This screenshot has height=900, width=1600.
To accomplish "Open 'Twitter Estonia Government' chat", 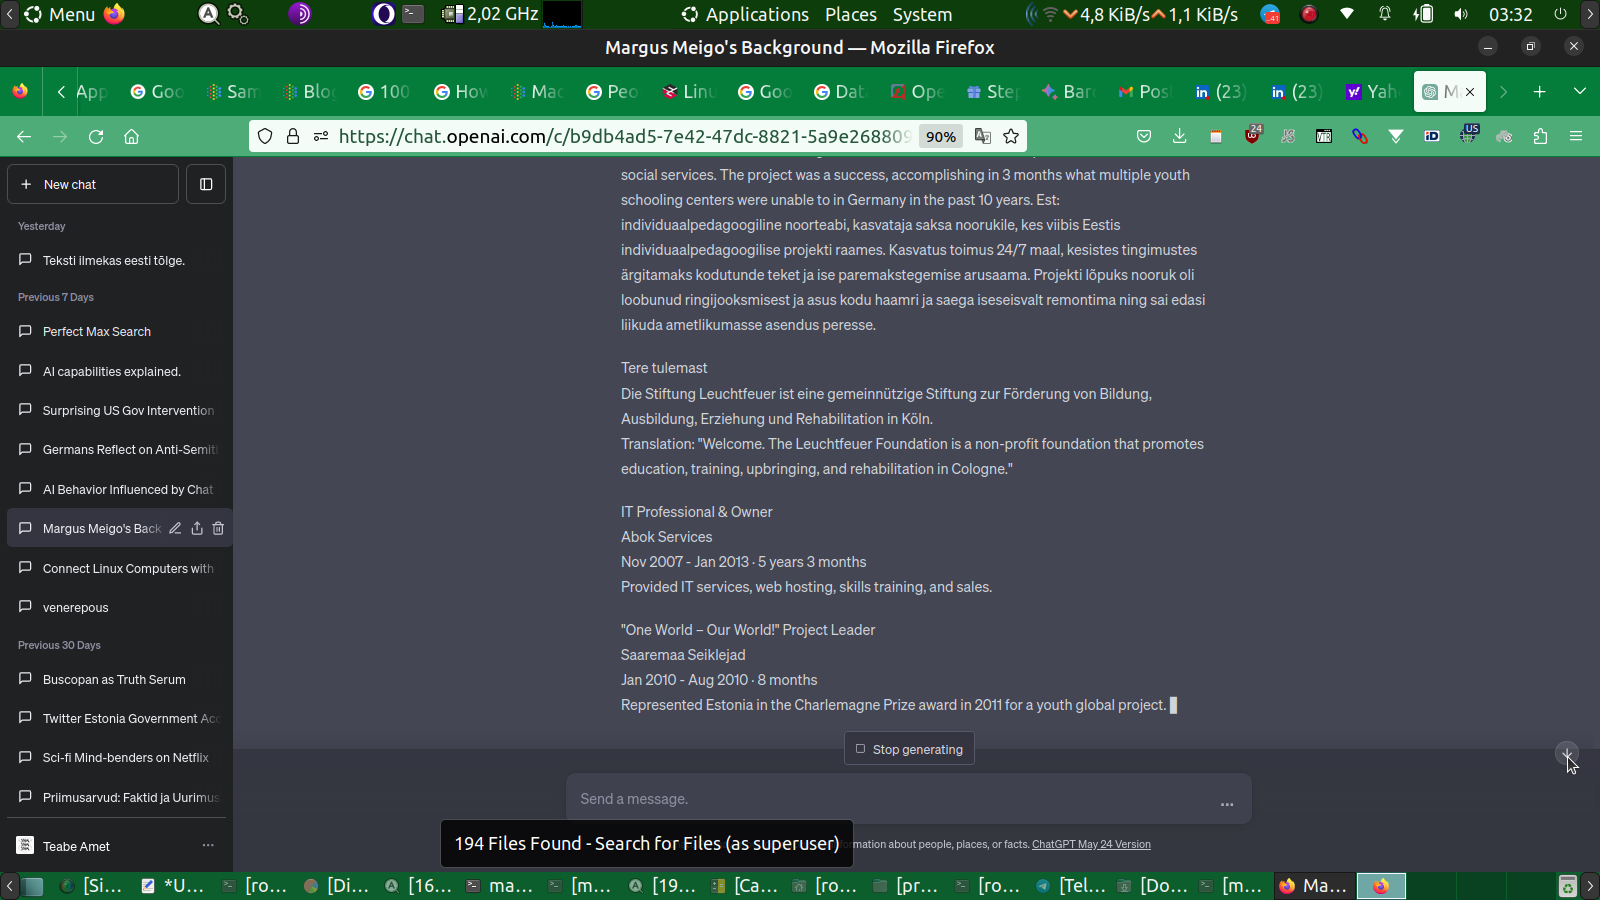I will point(117,718).
